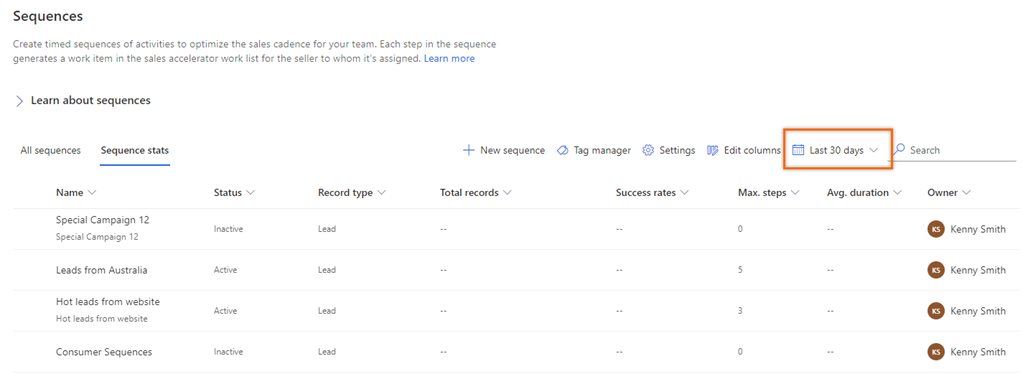This screenshot has height=374, width=1023.
Task: Open the Special Campaign 12 sequence
Action: tap(103, 220)
